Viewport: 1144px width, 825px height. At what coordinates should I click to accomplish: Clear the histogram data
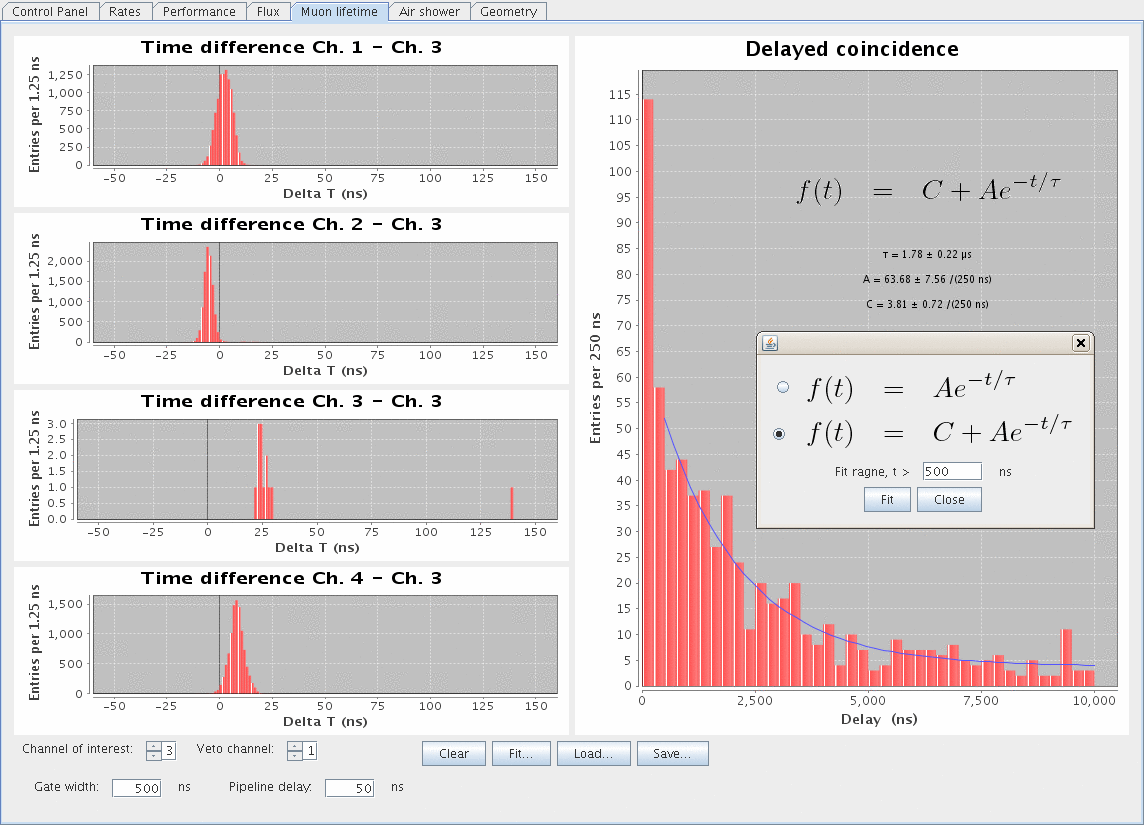453,754
